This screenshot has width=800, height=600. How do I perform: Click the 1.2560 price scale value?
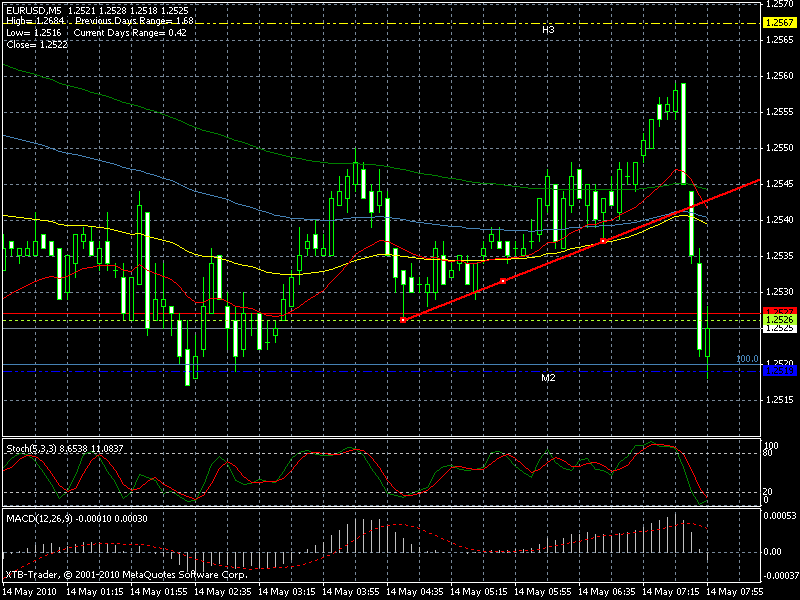pos(780,76)
